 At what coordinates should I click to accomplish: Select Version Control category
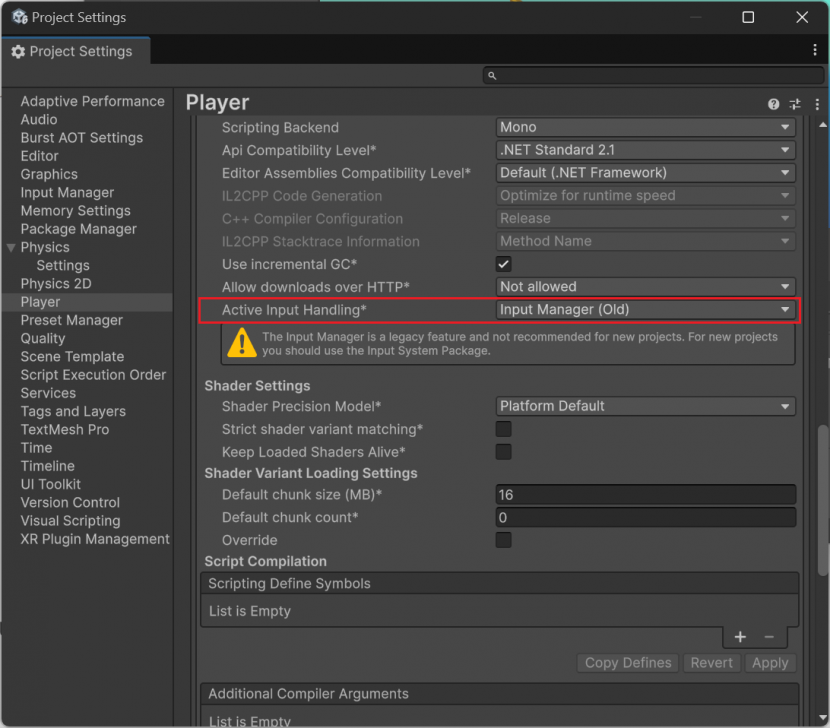click(x=70, y=502)
